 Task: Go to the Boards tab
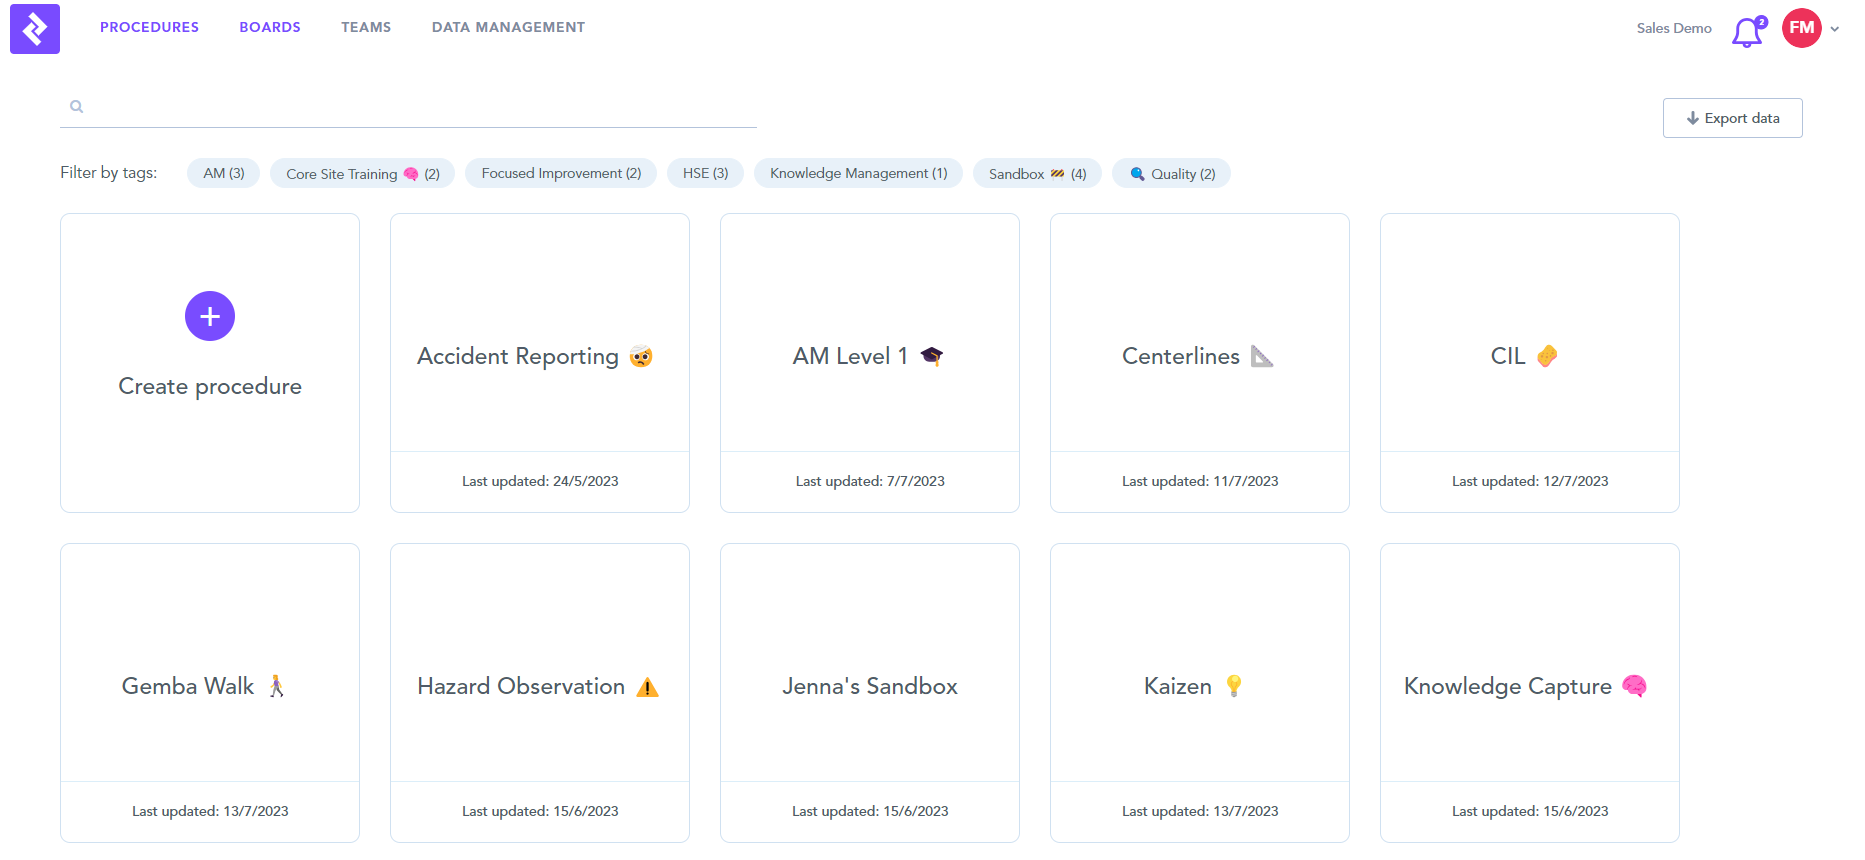[x=270, y=27]
